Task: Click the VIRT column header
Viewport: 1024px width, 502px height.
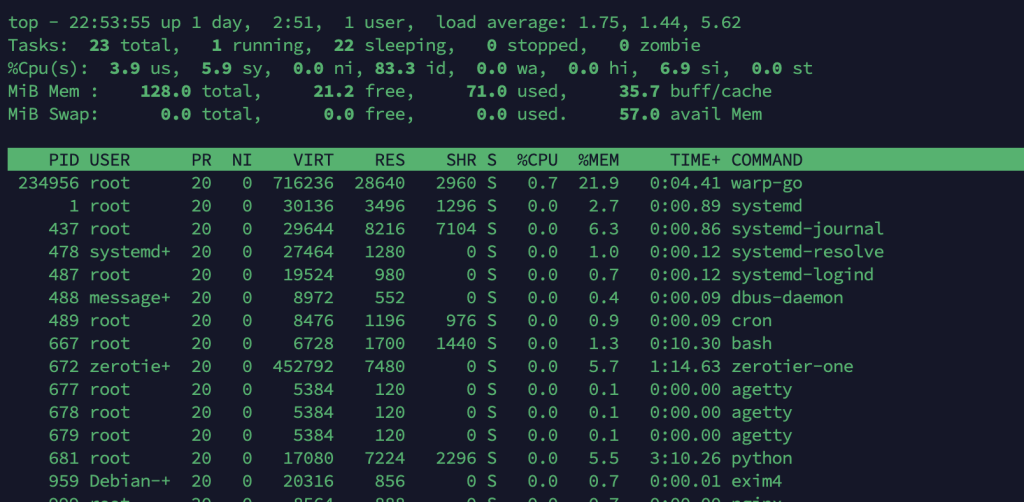Action: coord(313,160)
